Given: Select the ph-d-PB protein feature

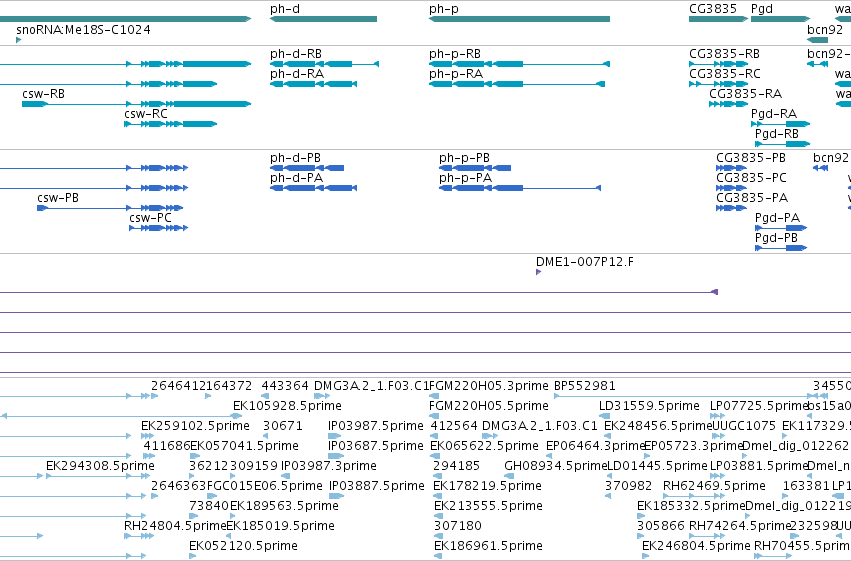Looking at the screenshot, I should (x=307, y=168).
